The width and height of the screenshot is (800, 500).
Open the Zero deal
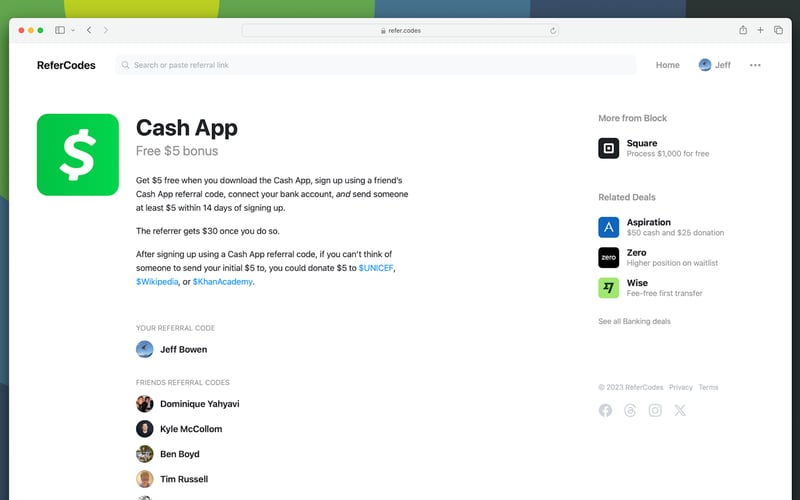pyautogui.click(x=658, y=258)
